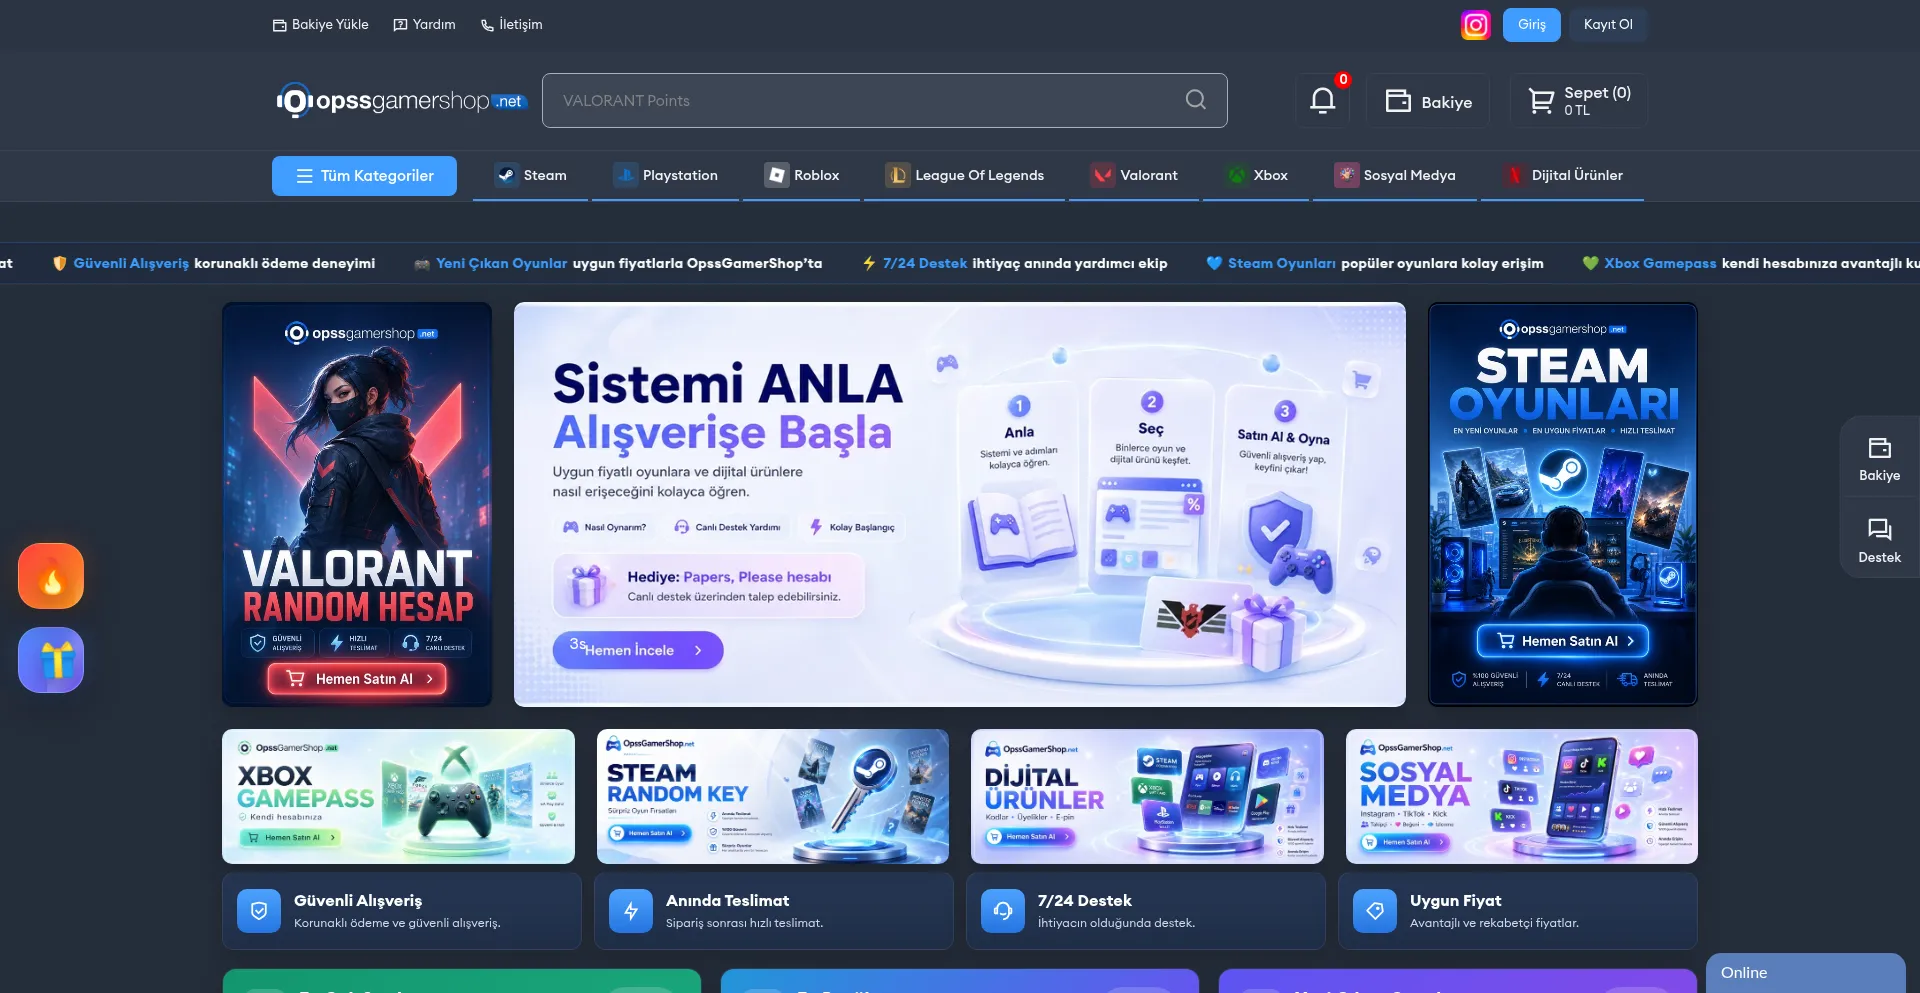The width and height of the screenshot is (1920, 993).
Task: Open the Tüm Kategoriler menu
Action: point(364,176)
